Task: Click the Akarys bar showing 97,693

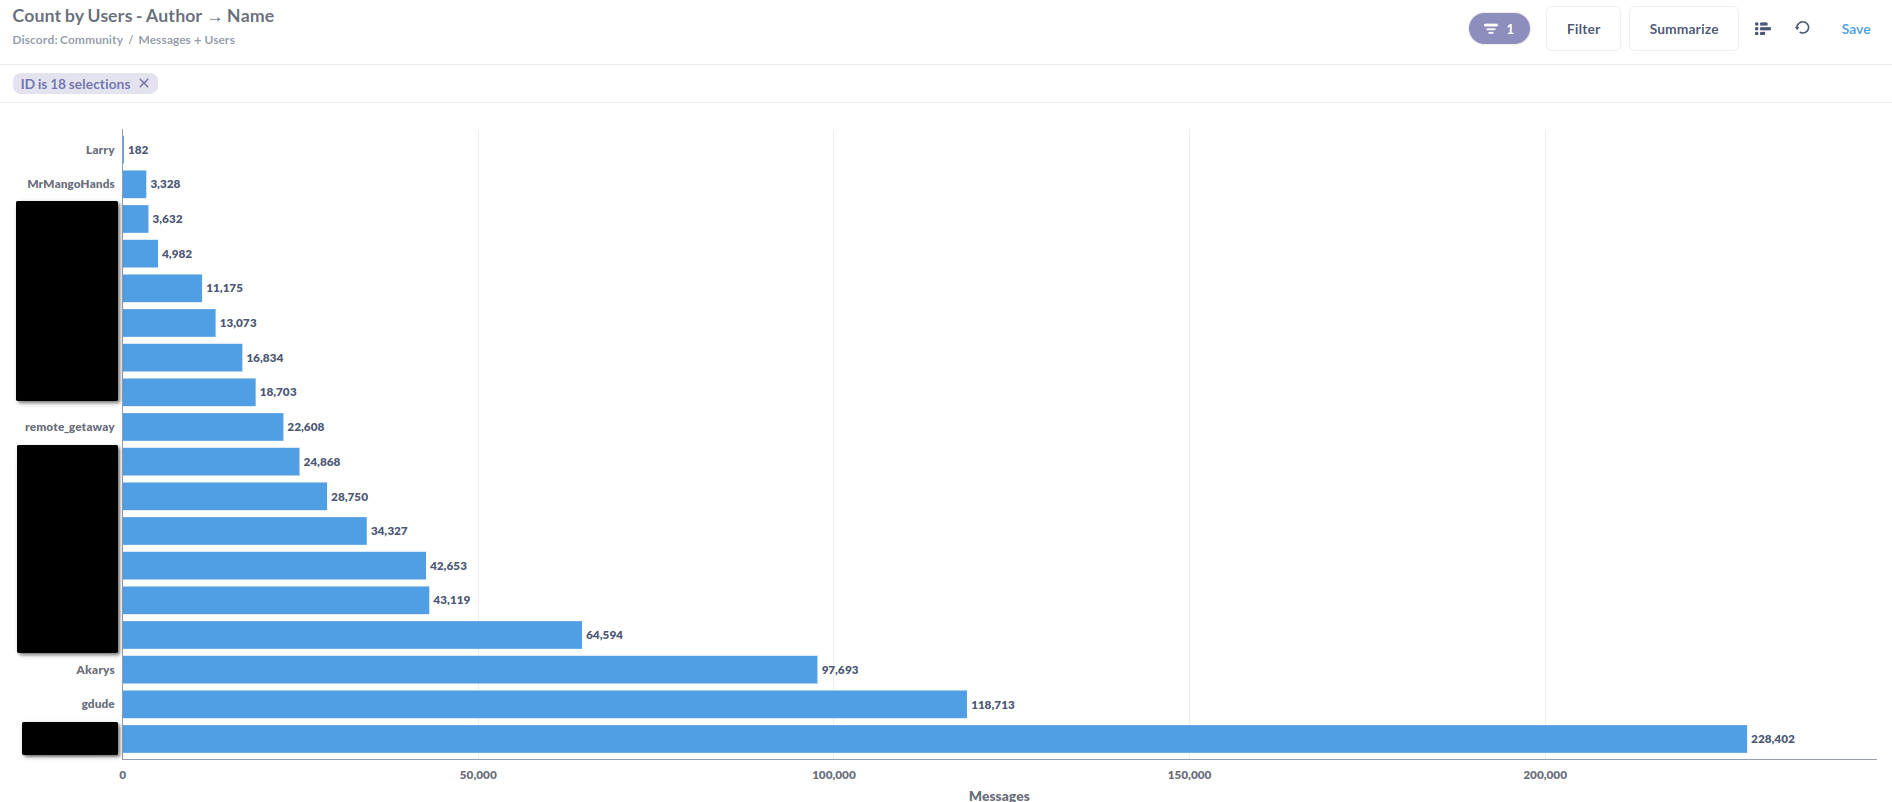Action: 469,670
